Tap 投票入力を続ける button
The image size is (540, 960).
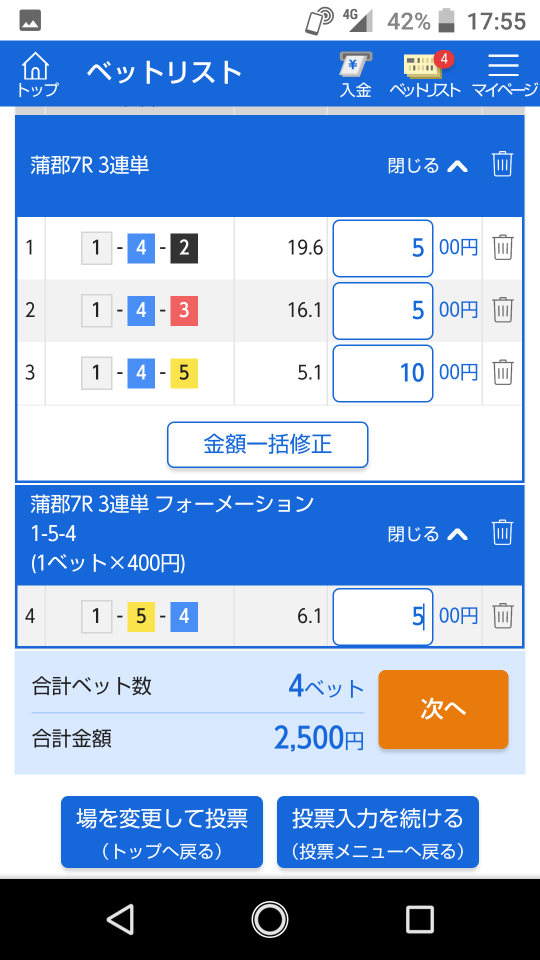click(x=378, y=832)
